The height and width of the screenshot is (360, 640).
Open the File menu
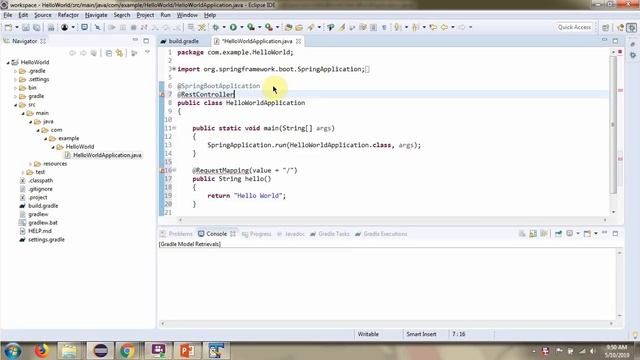8,15
